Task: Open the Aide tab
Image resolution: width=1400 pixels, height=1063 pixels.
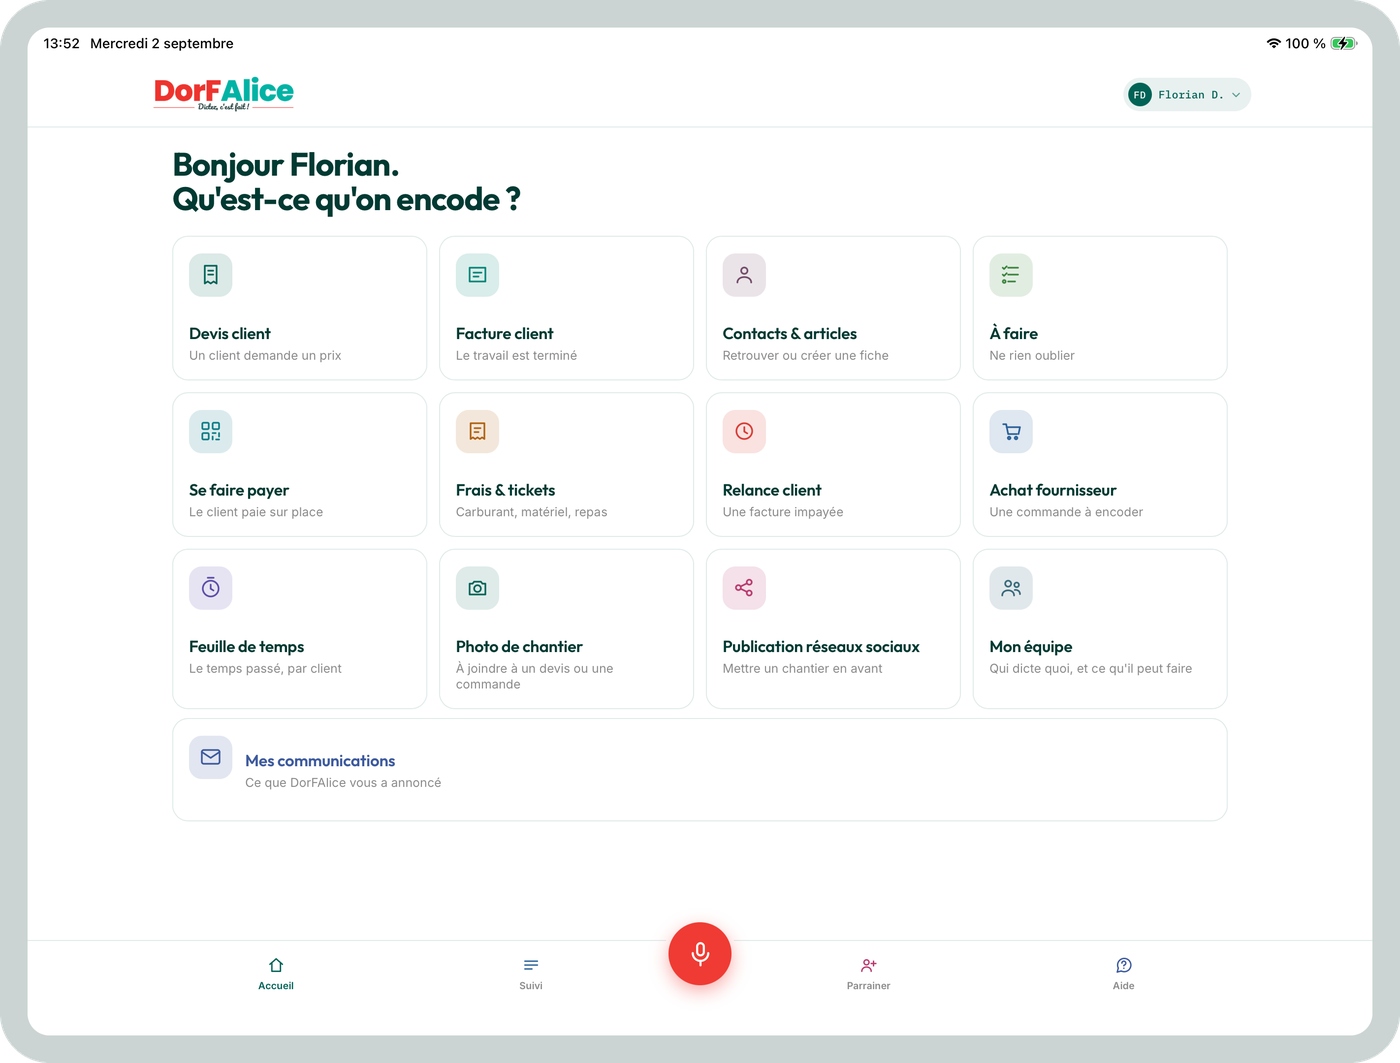Action: 1124,973
